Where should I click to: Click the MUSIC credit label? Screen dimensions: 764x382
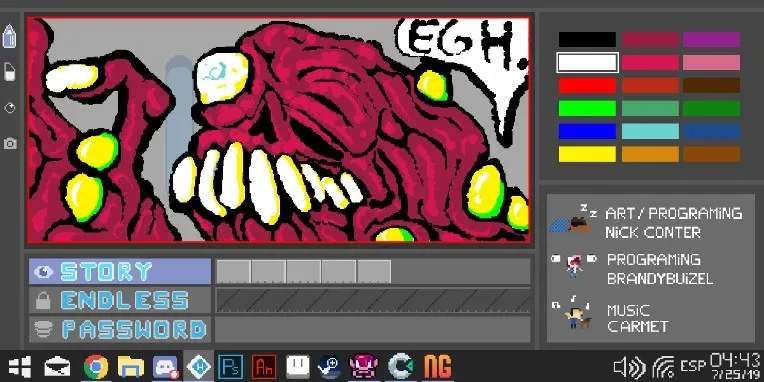pos(628,310)
